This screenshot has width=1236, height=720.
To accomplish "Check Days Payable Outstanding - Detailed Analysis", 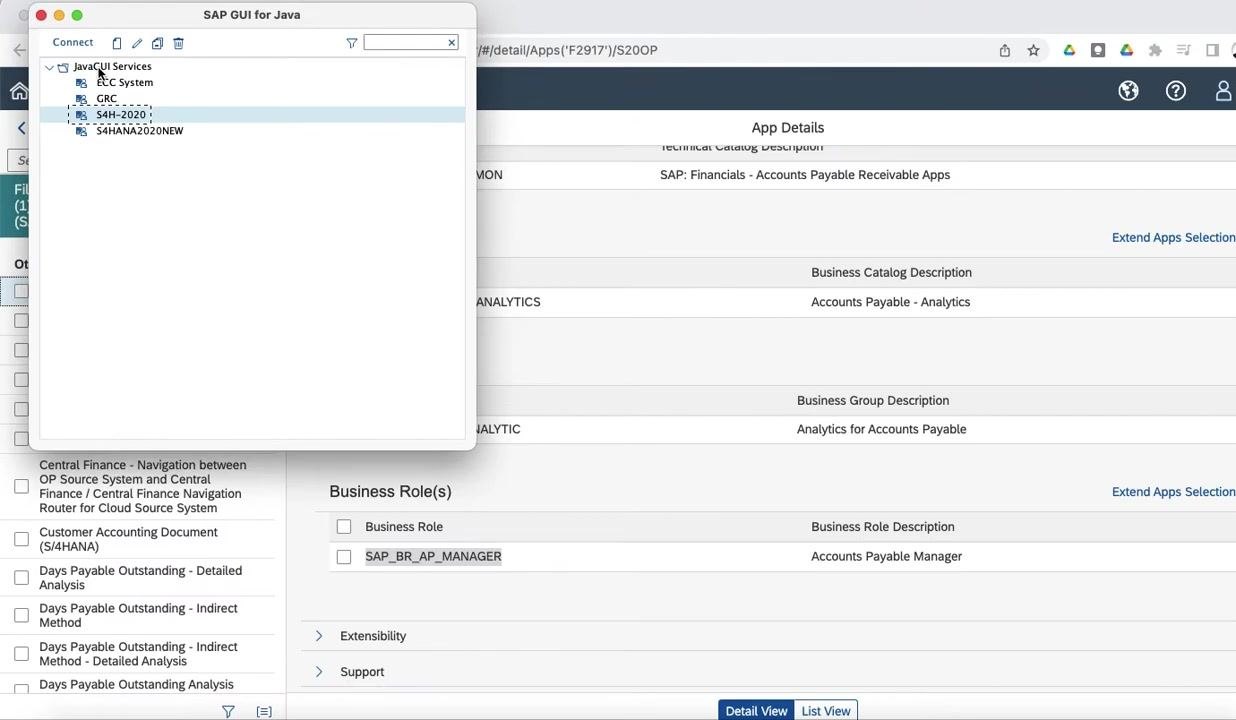I will (21, 577).
